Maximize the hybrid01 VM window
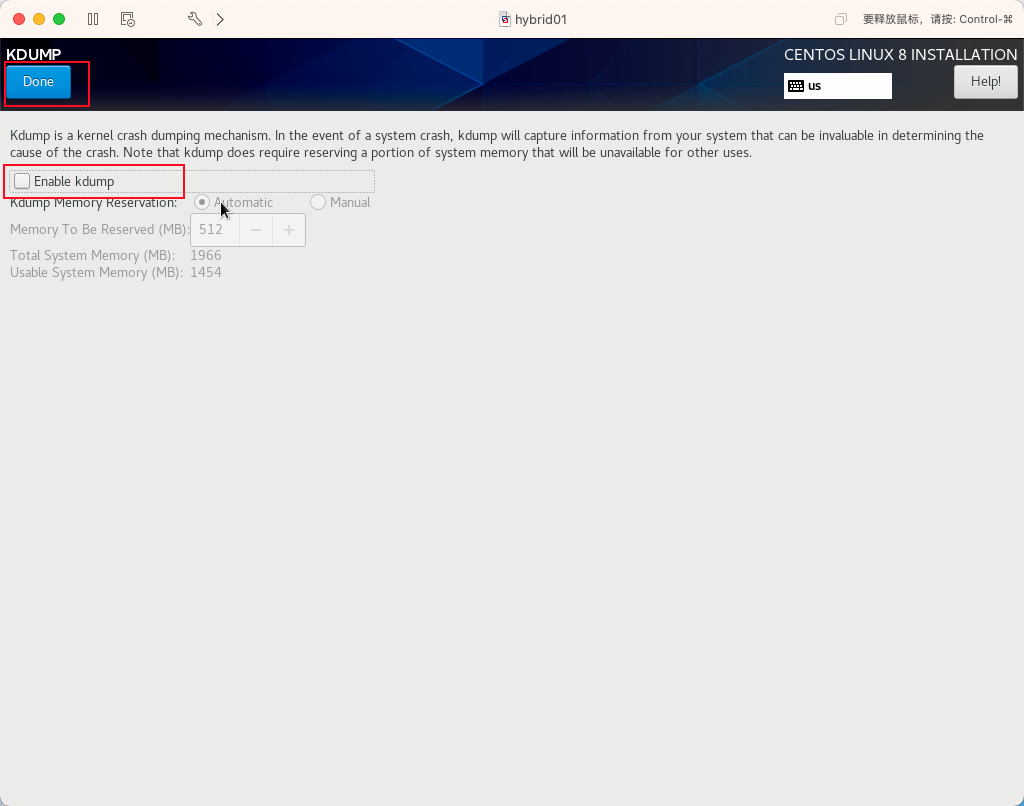The width and height of the screenshot is (1024, 806). 59,19
